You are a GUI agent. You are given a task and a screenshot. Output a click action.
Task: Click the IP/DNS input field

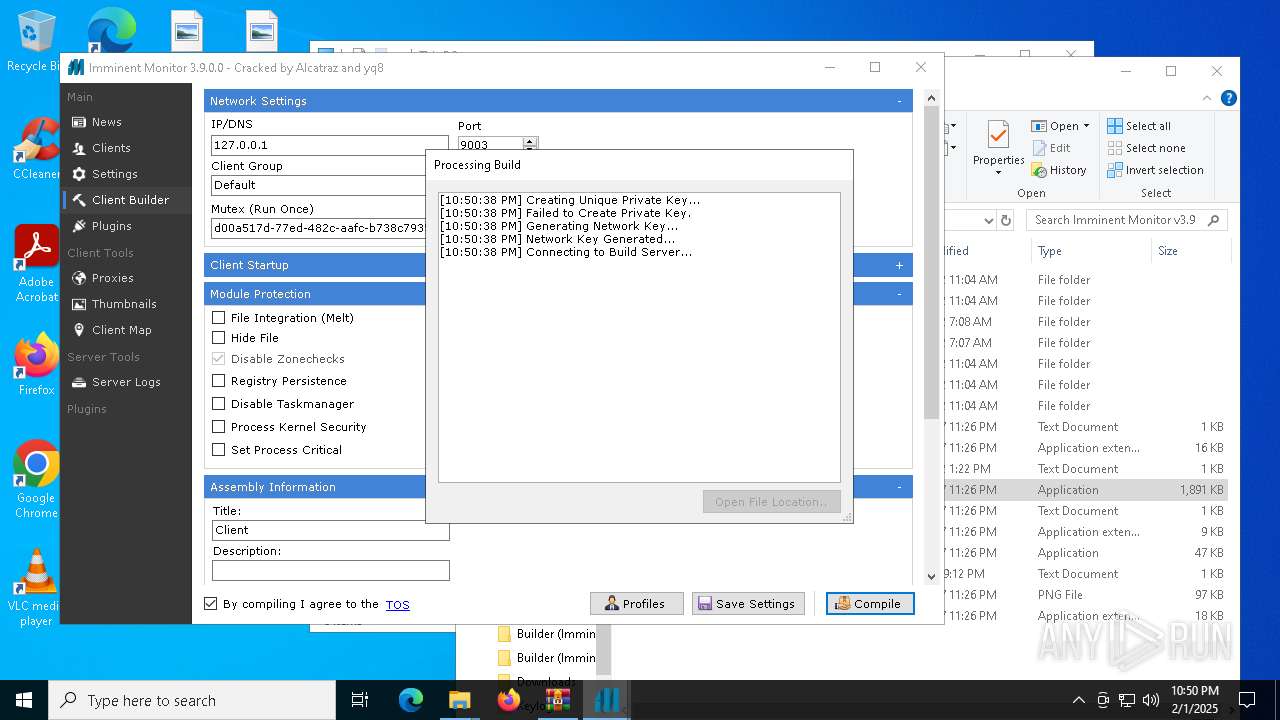(330, 145)
